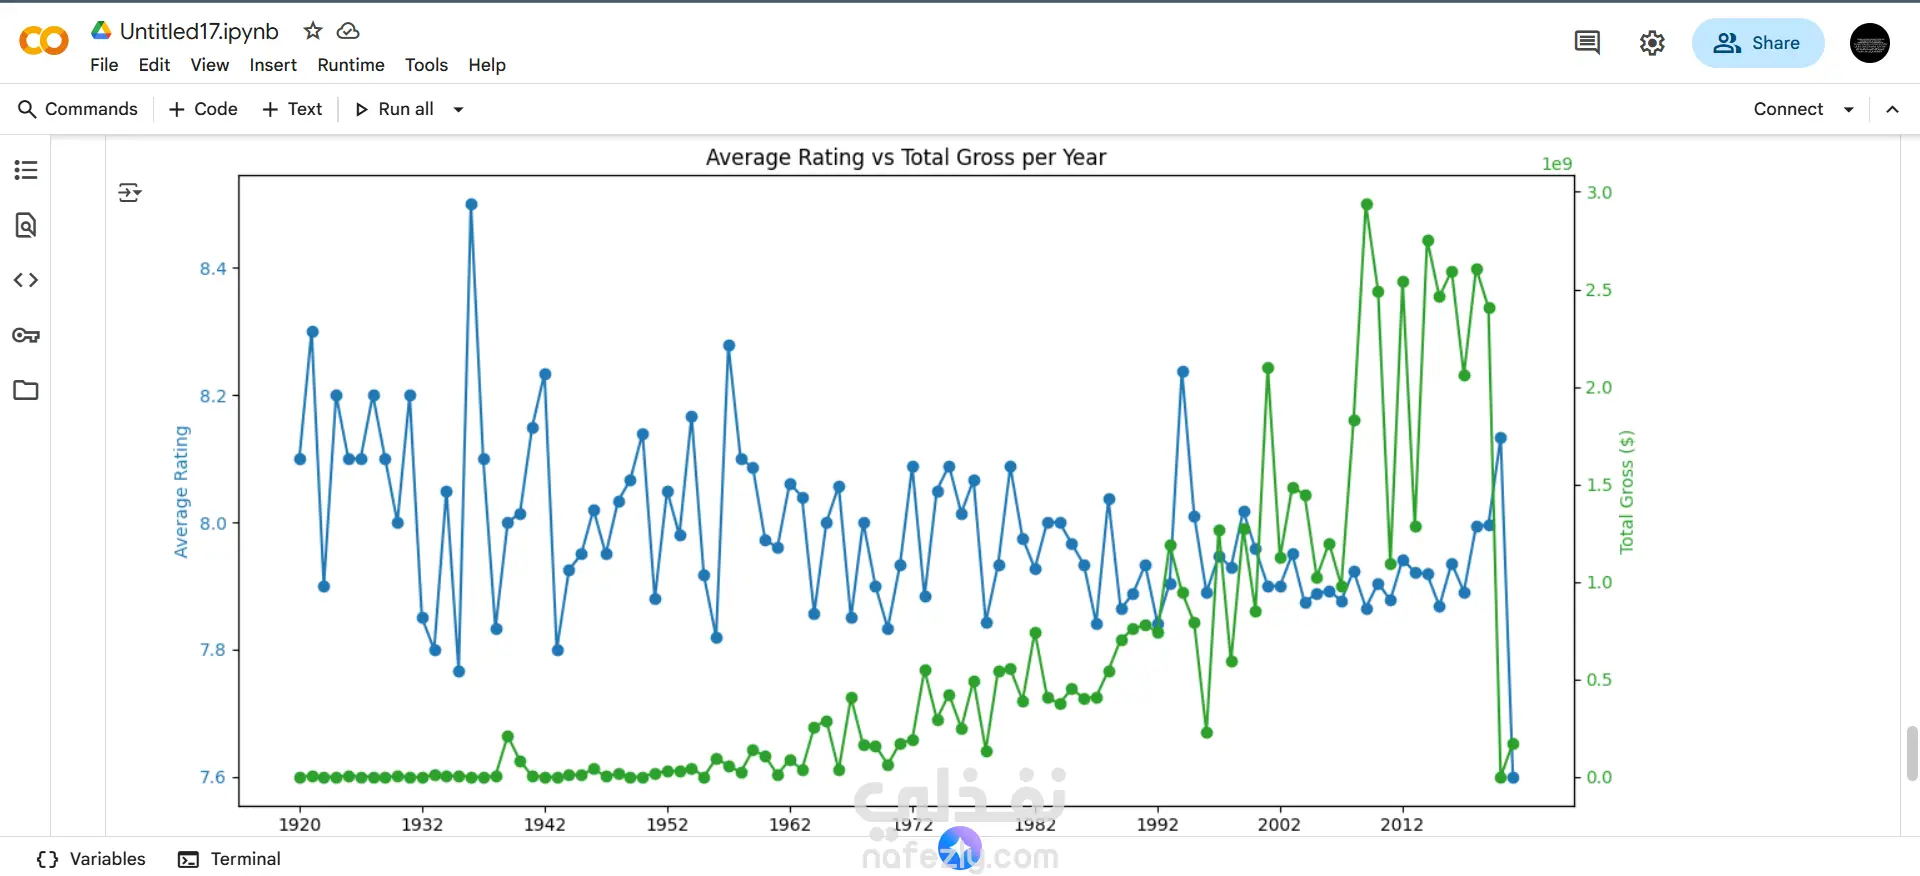Open the secrets key icon

[26, 335]
